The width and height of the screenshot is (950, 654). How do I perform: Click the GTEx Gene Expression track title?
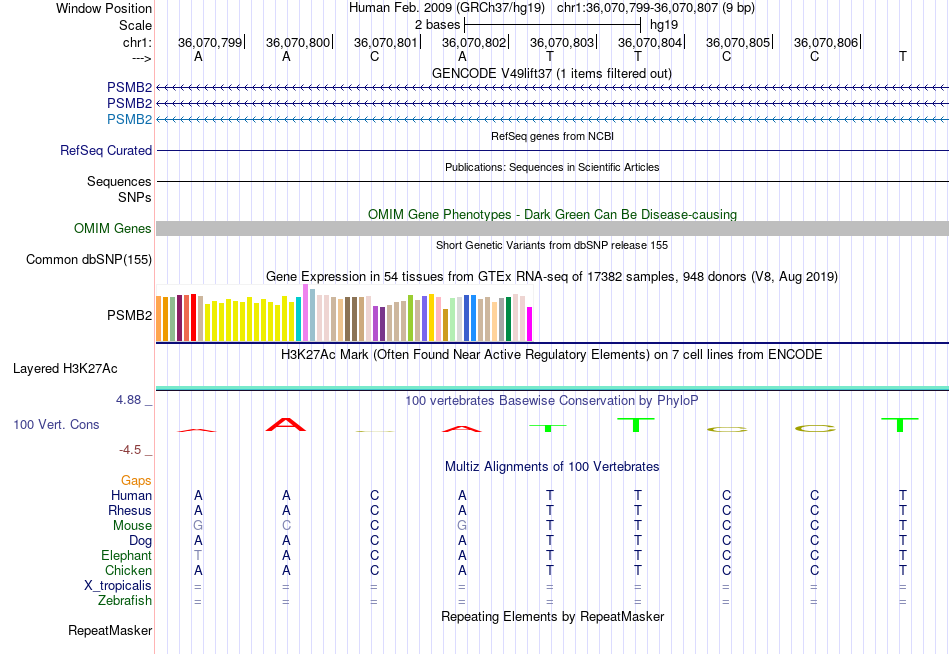pyautogui.click(x=552, y=276)
